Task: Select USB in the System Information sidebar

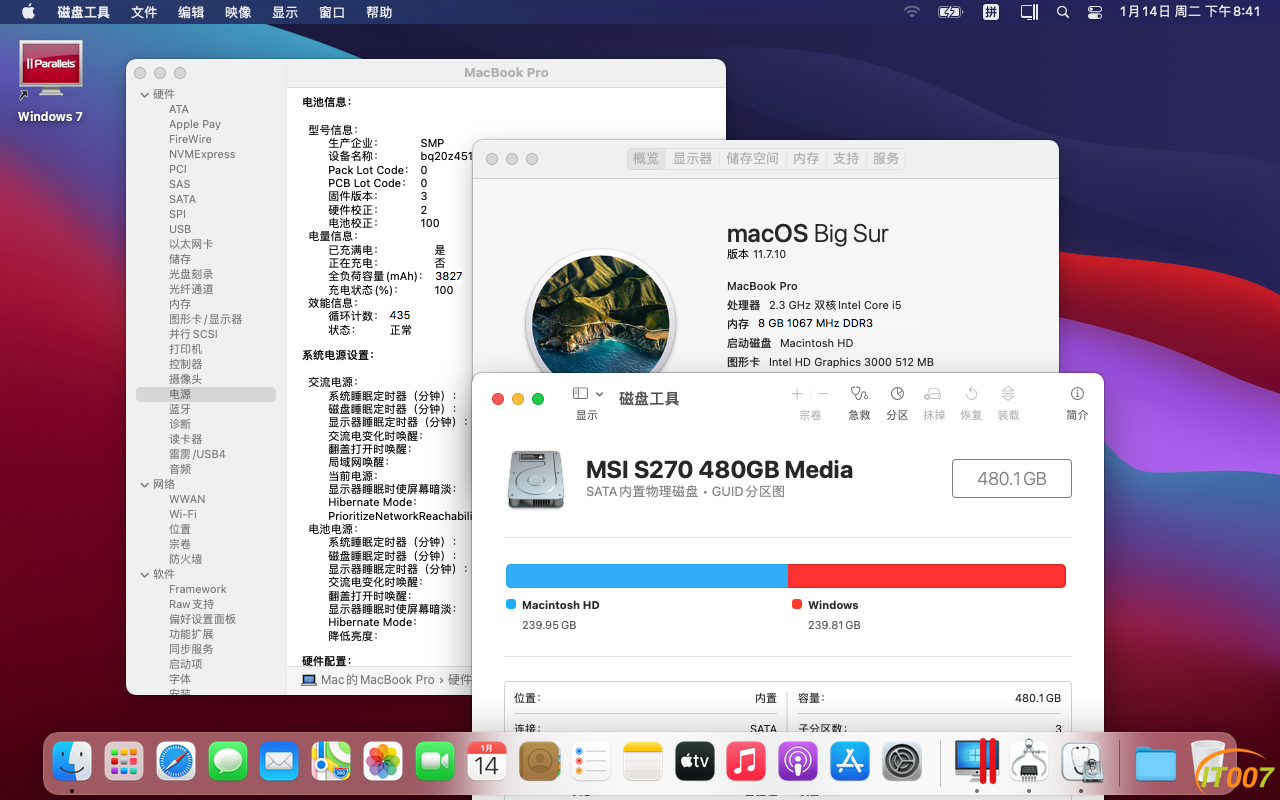Action: 180,229
